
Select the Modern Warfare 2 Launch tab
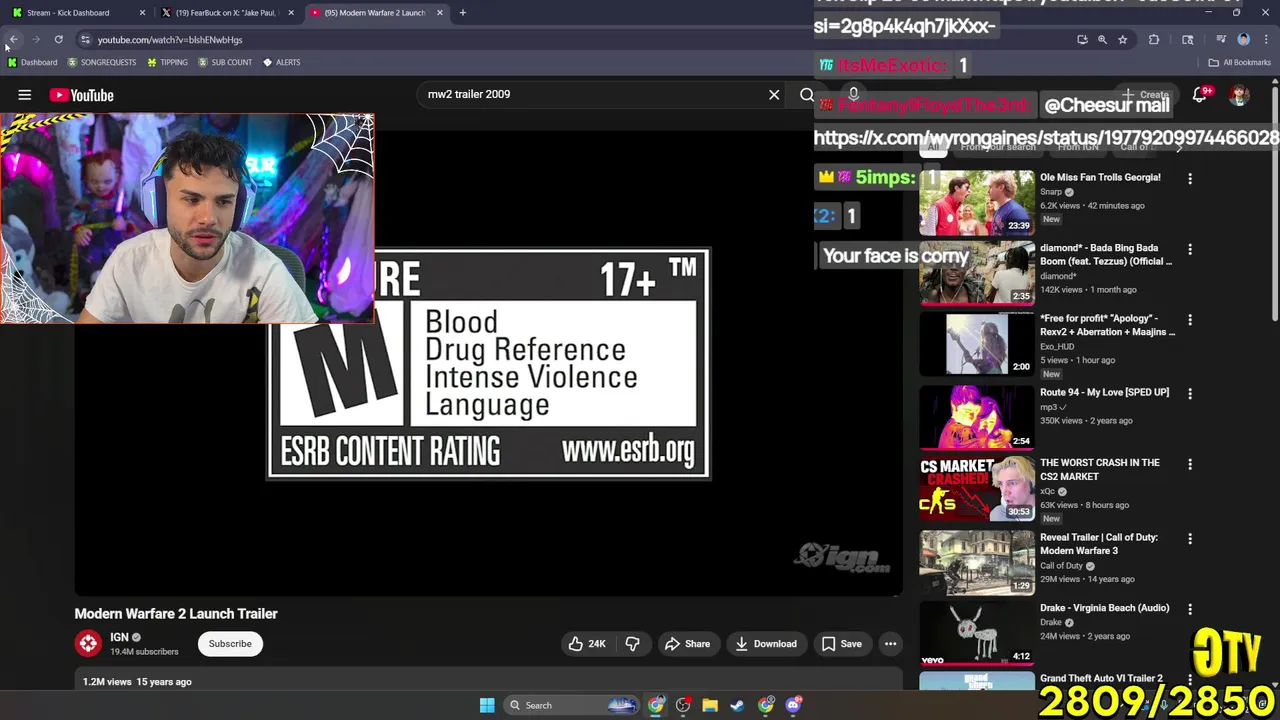(x=375, y=13)
